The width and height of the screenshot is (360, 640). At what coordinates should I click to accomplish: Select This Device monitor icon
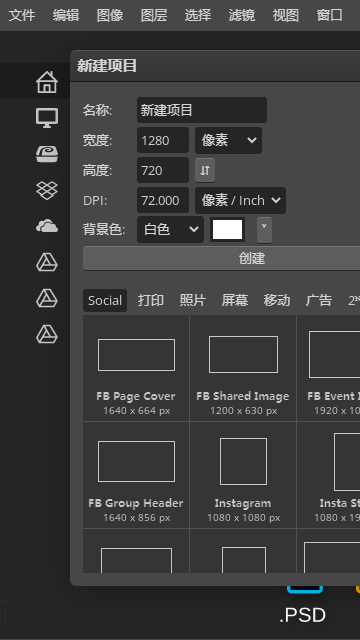(47, 118)
